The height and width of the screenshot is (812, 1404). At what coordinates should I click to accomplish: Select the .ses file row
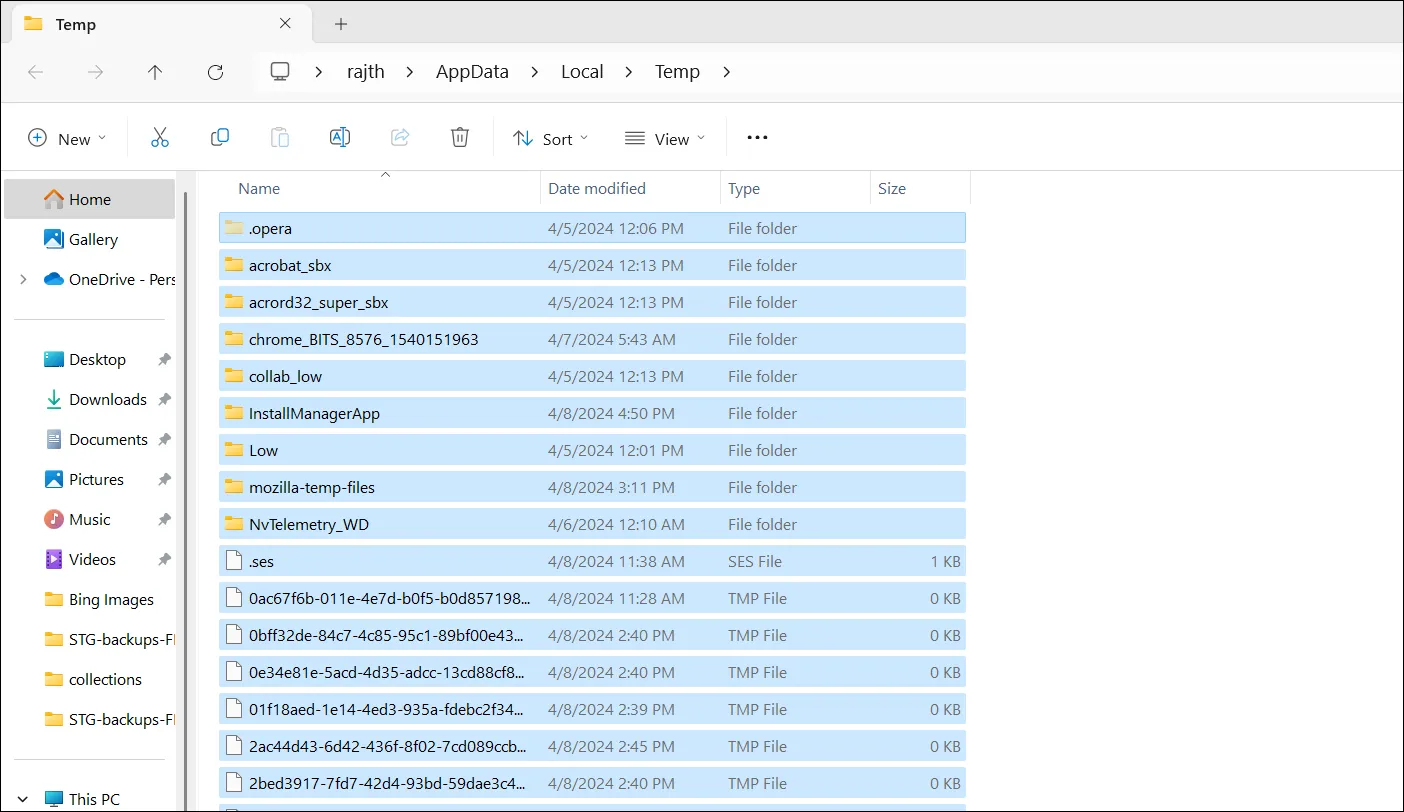pyautogui.click(x=262, y=562)
